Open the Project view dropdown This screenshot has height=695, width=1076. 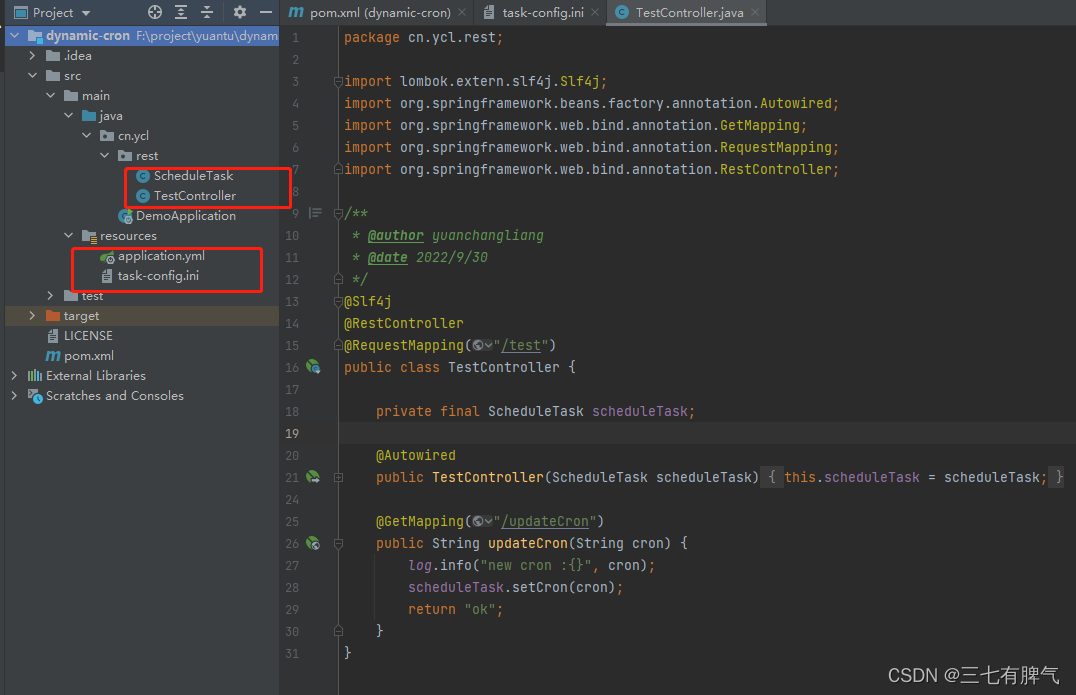(x=86, y=13)
